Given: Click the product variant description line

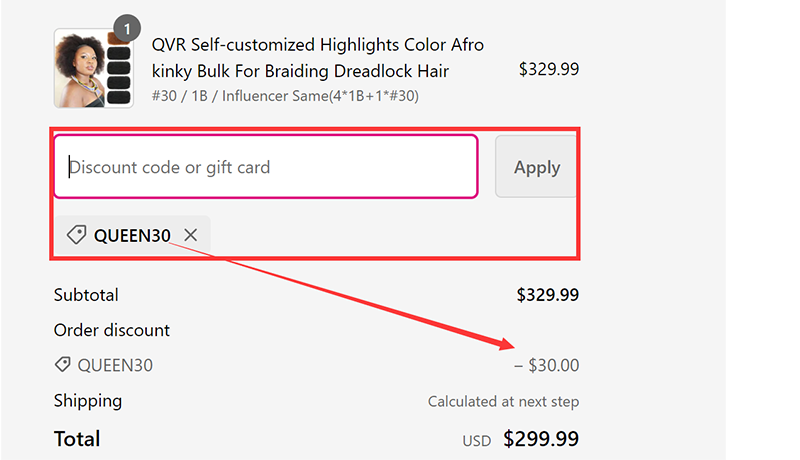Looking at the screenshot, I should pyautogui.click(x=285, y=96).
